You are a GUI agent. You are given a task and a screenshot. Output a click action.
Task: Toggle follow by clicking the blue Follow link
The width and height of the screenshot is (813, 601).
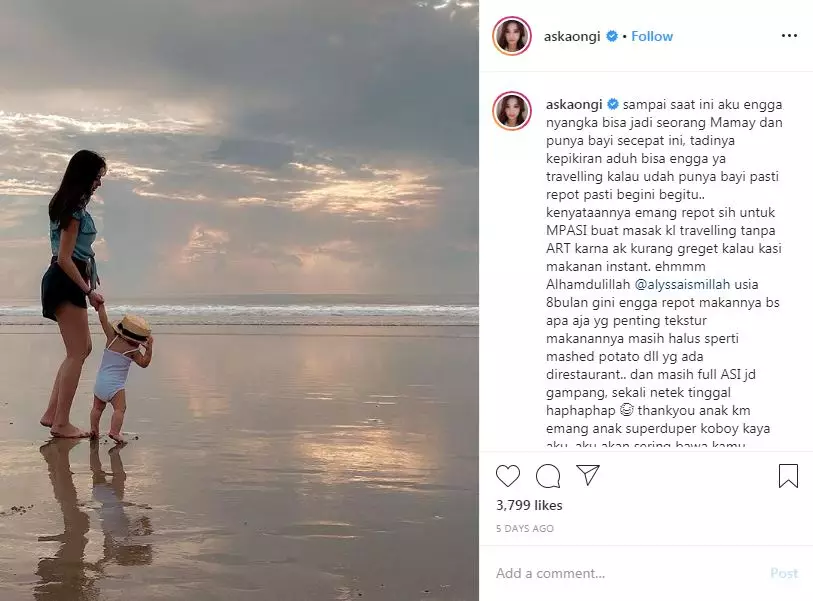click(x=651, y=36)
